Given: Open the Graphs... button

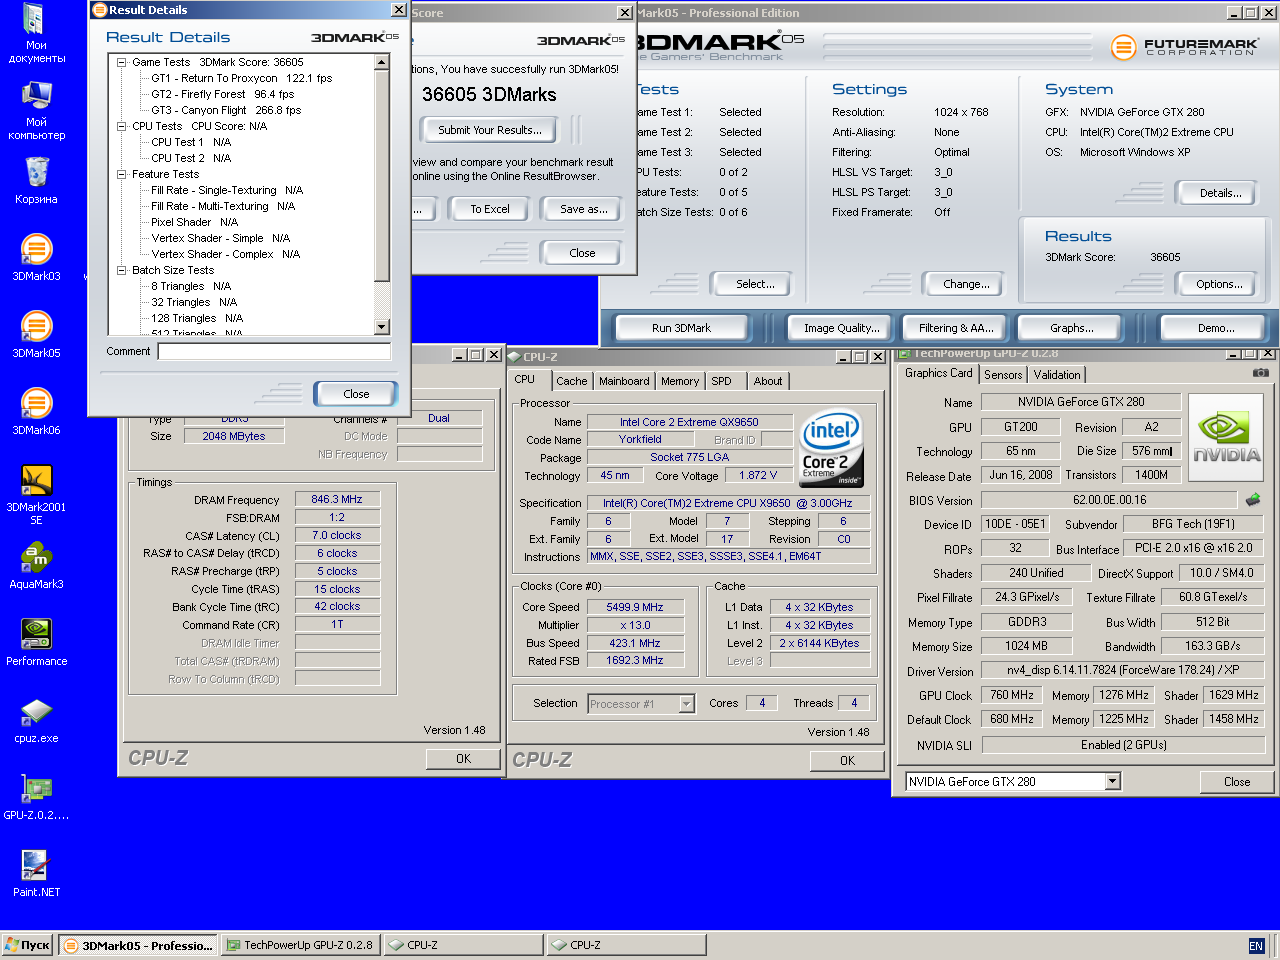Looking at the screenshot, I should click(x=1071, y=328).
